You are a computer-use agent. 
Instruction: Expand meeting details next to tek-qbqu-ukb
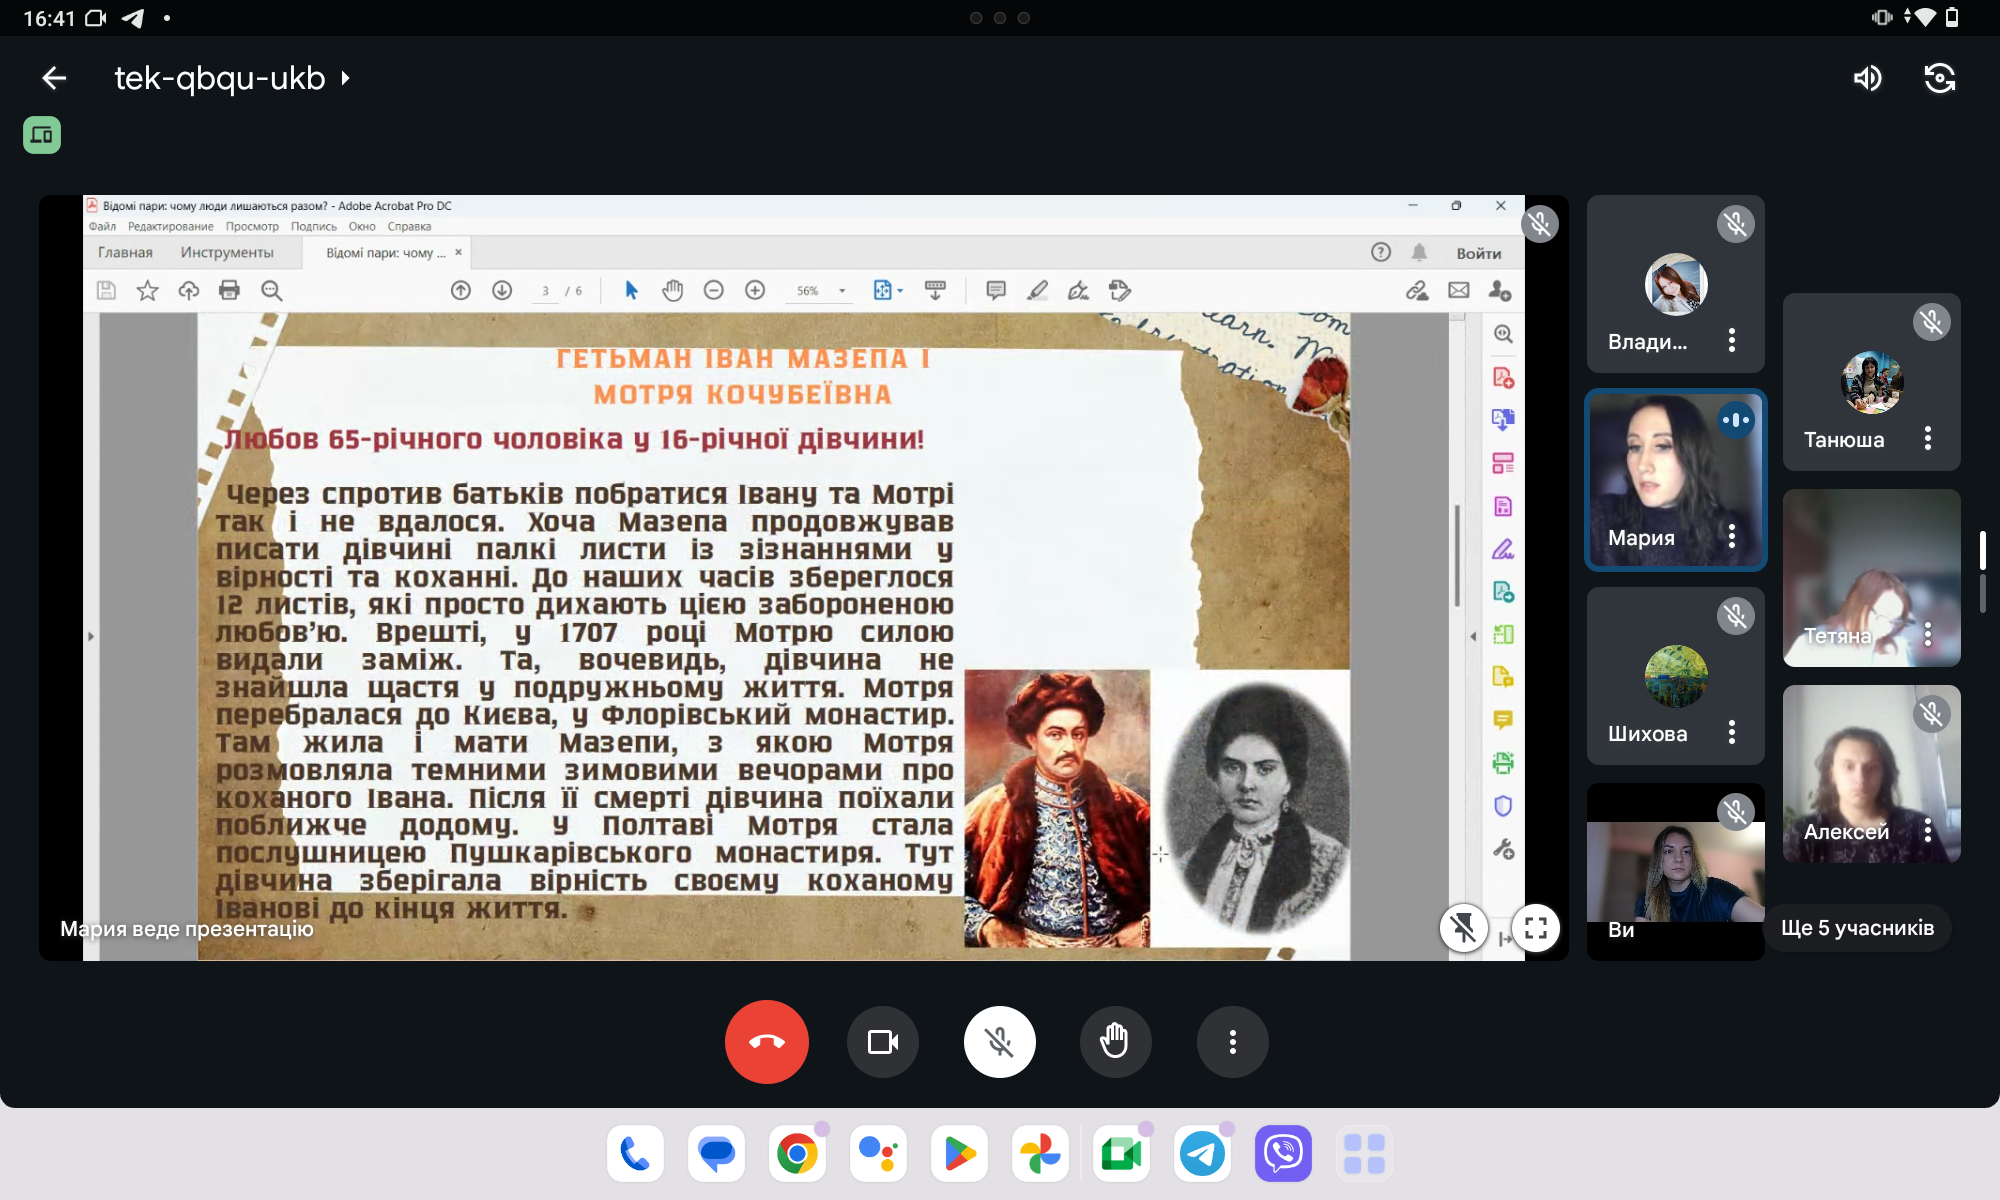(345, 78)
